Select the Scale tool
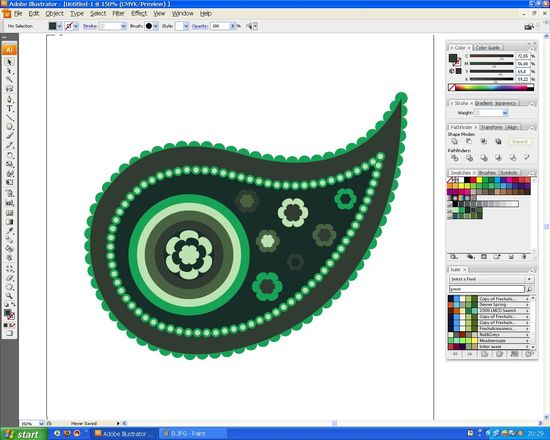This screenshot has width=550, height=440. point(9,164)
